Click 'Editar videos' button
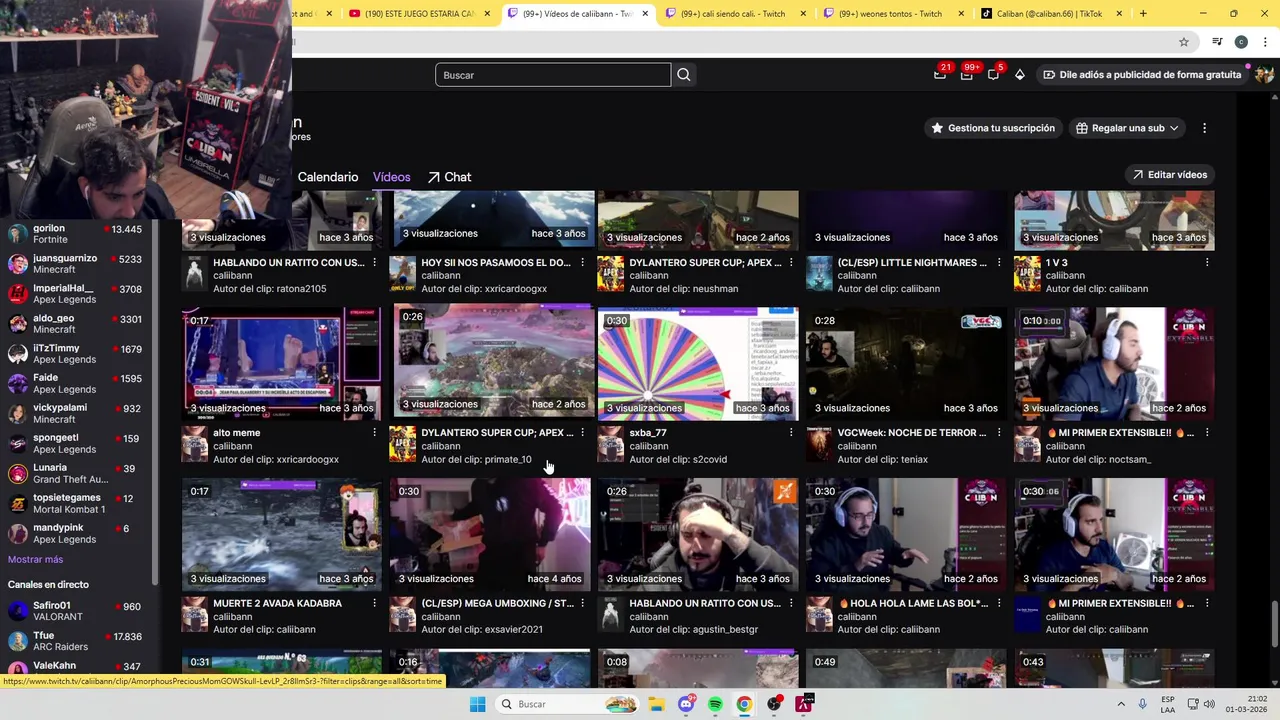 pos(1170,175)
